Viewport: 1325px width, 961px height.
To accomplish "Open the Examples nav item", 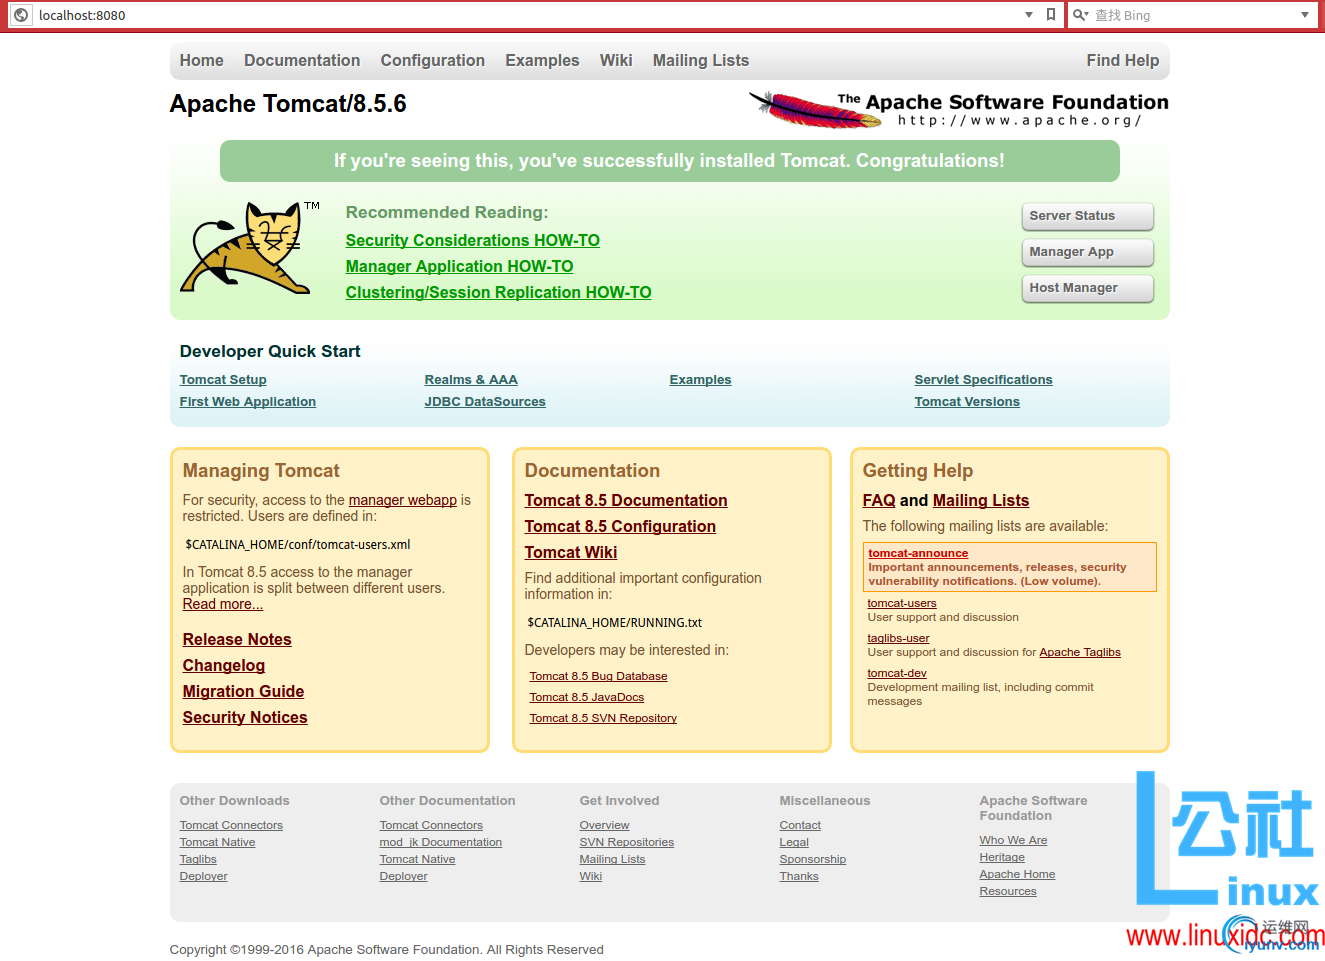I will [542, 60].
